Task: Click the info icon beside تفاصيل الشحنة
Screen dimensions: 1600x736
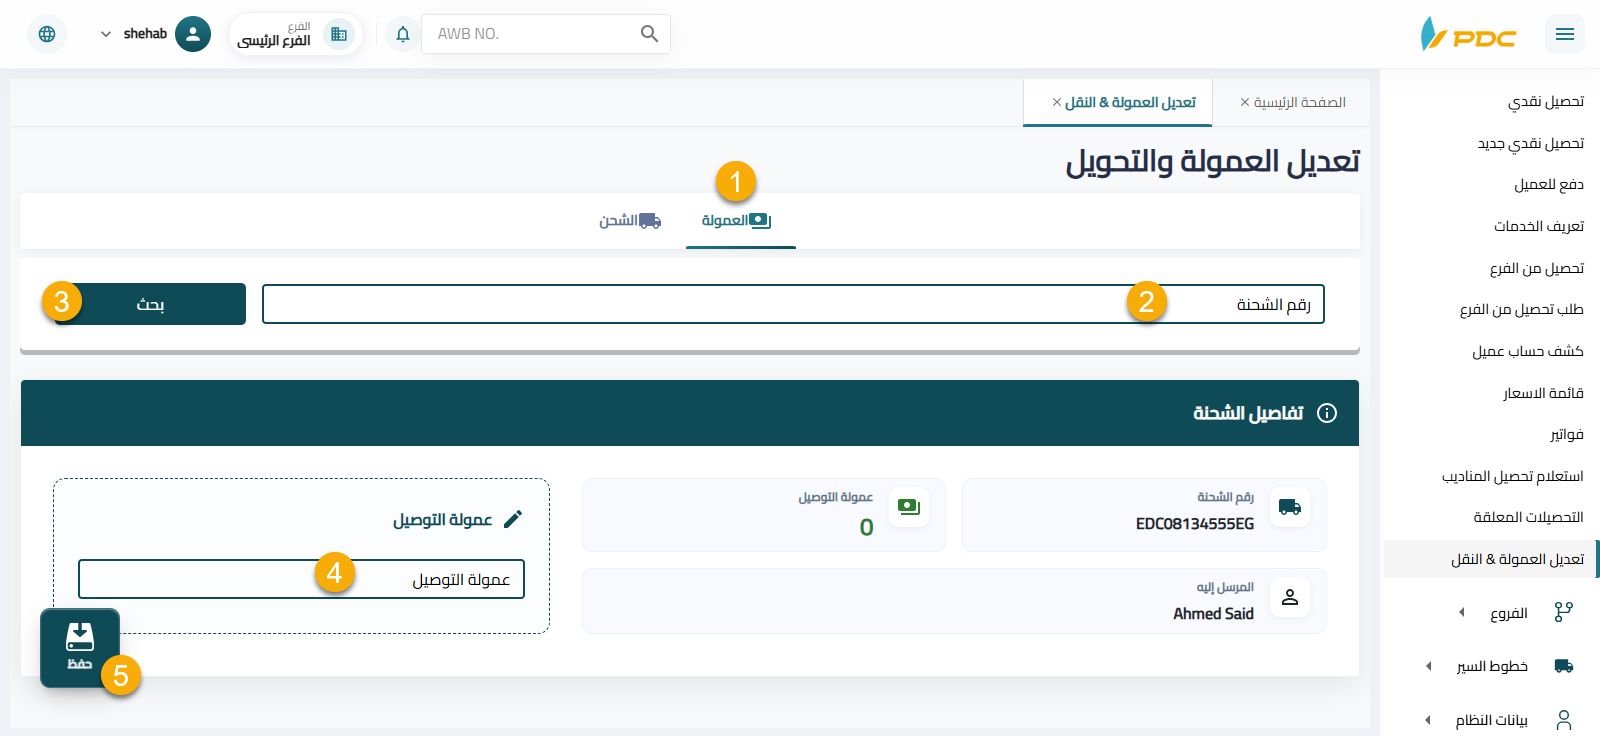Action: tap(1327, 413)
